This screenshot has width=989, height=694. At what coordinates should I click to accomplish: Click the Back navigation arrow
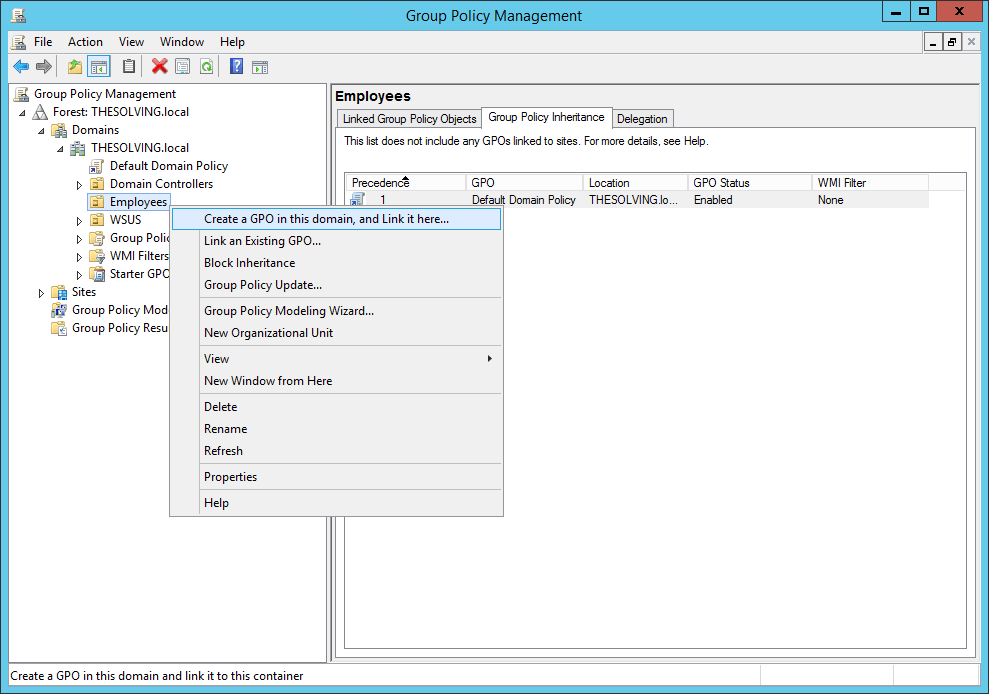coord(21,66)
